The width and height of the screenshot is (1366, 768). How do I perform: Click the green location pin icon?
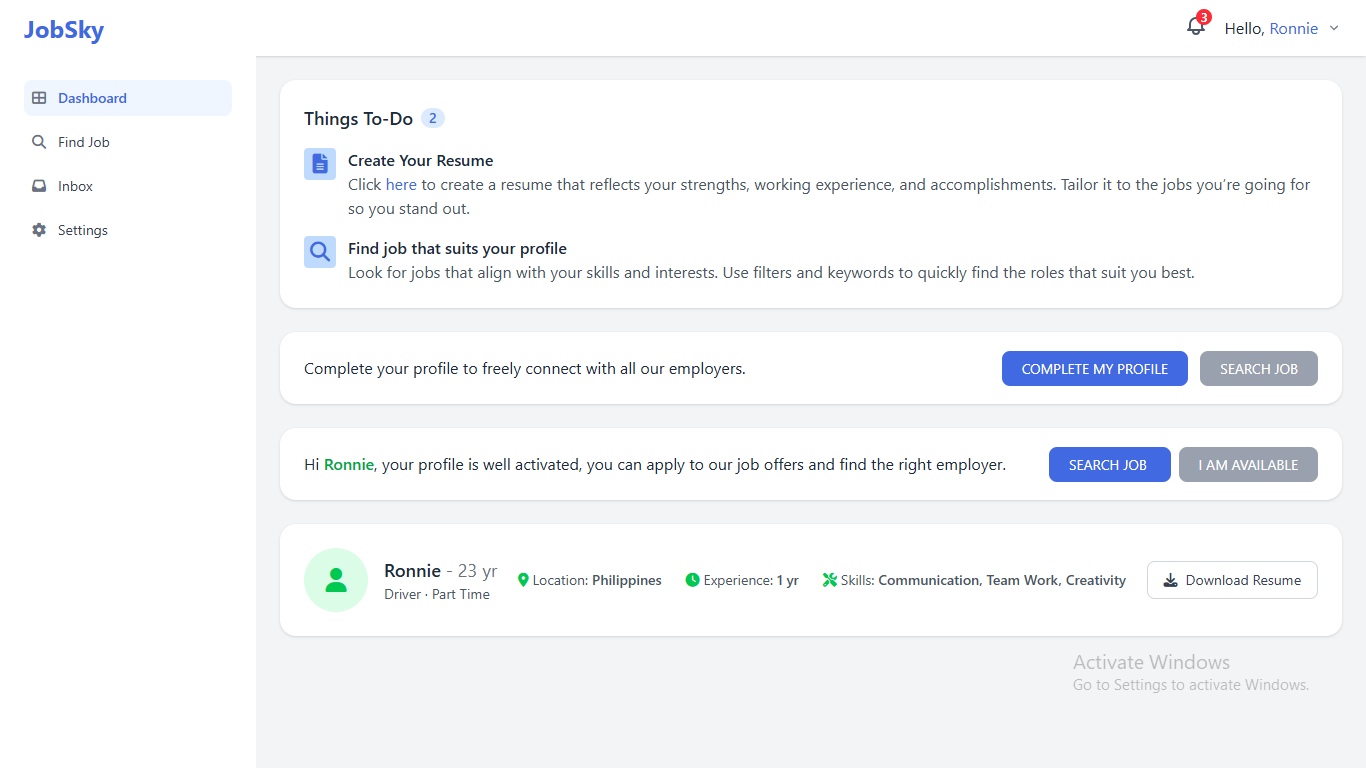[523, 580]
